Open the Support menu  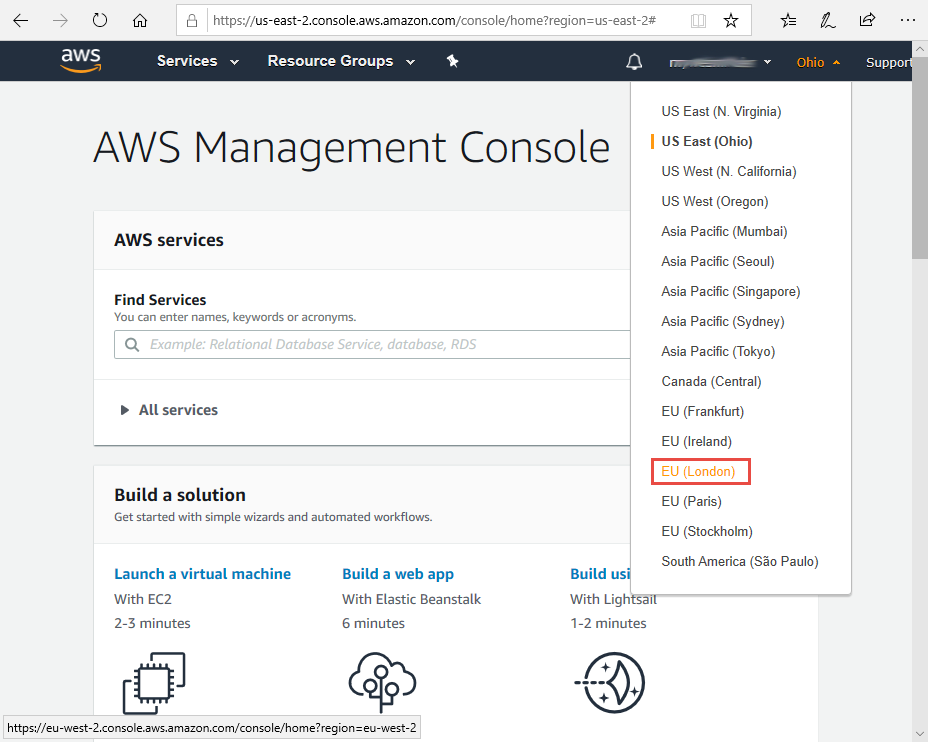coord(888,62)
